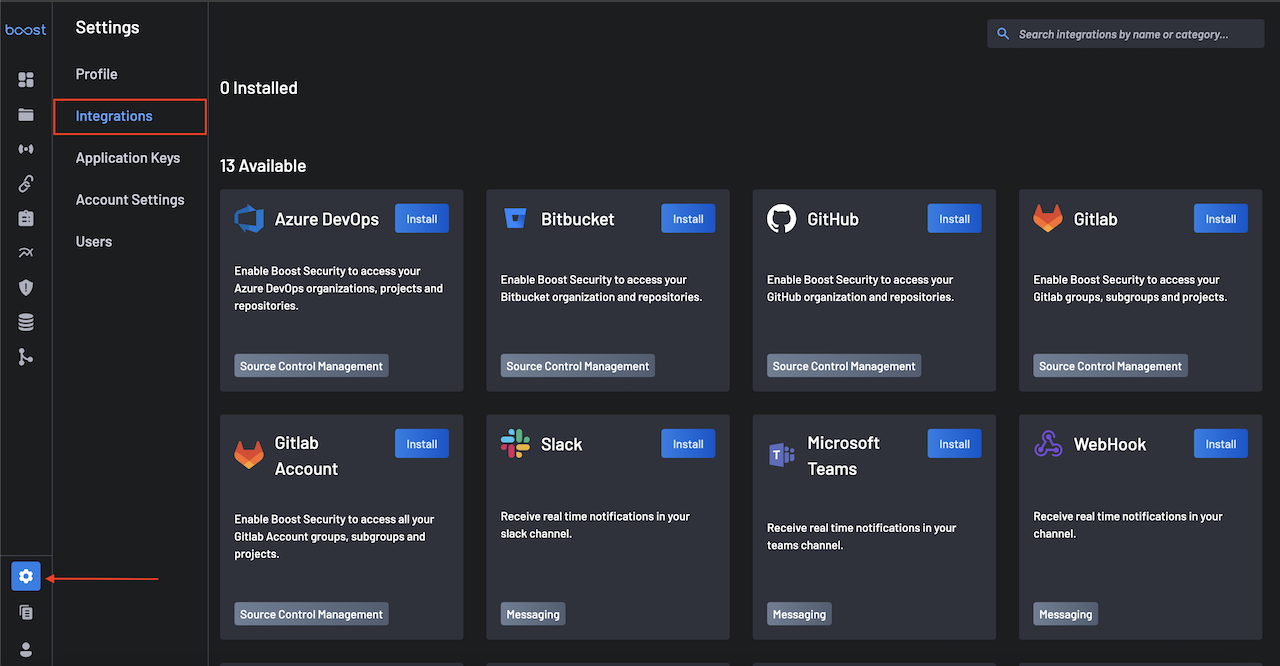
Task: Install the Azure DevOps integration
Action: (x=422, y=219)
